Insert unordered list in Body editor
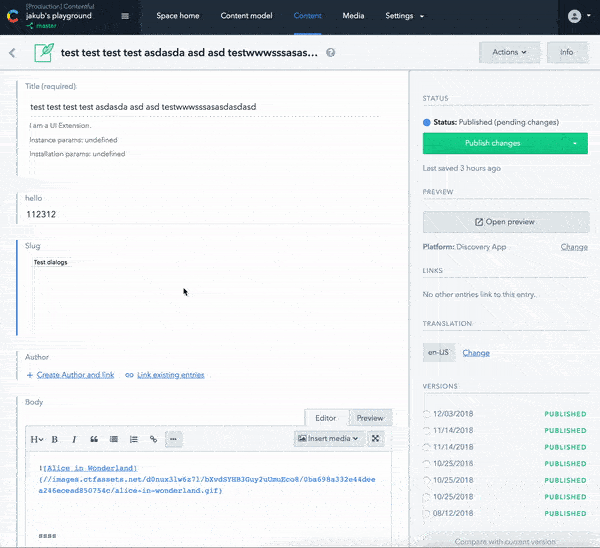The height and width of the screenshot is (548, 600). click(114, 439)
